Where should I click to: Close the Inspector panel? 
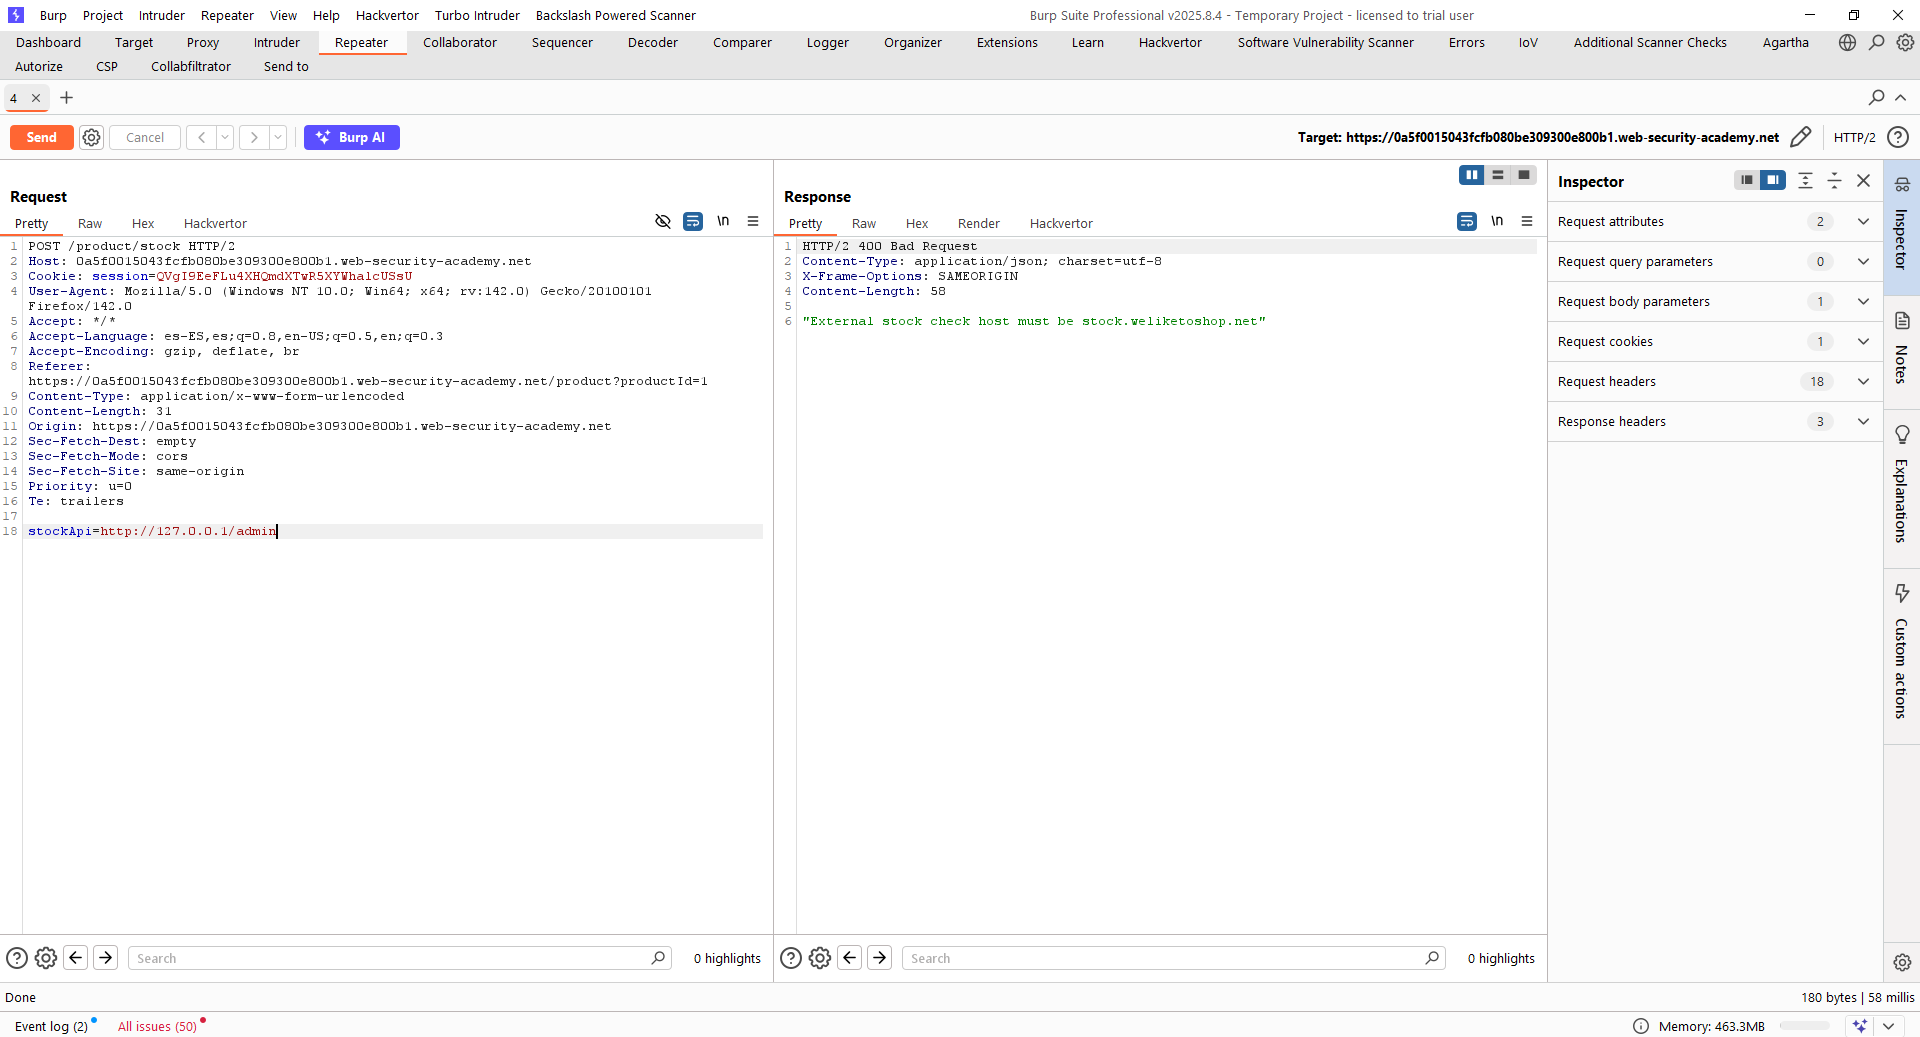(1863, 181)
